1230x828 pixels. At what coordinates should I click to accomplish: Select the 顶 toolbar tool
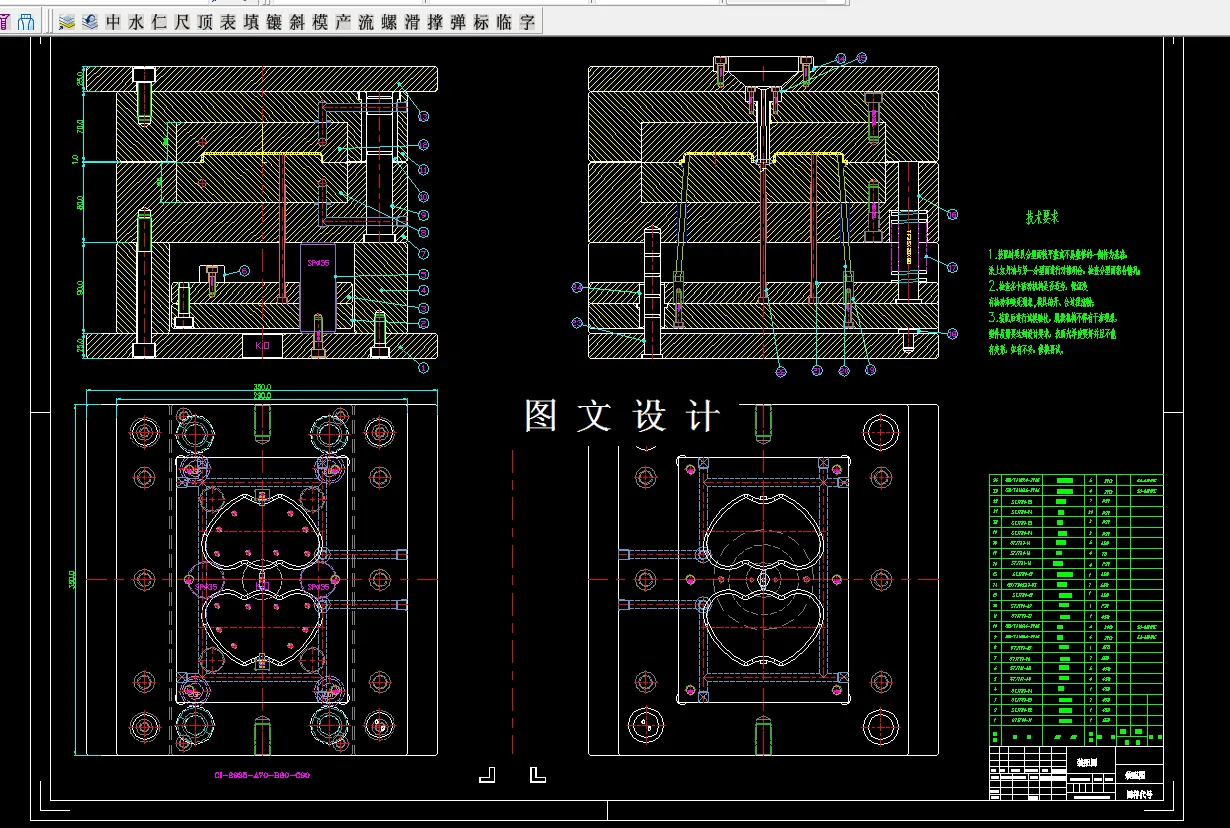tap(205, 21)
